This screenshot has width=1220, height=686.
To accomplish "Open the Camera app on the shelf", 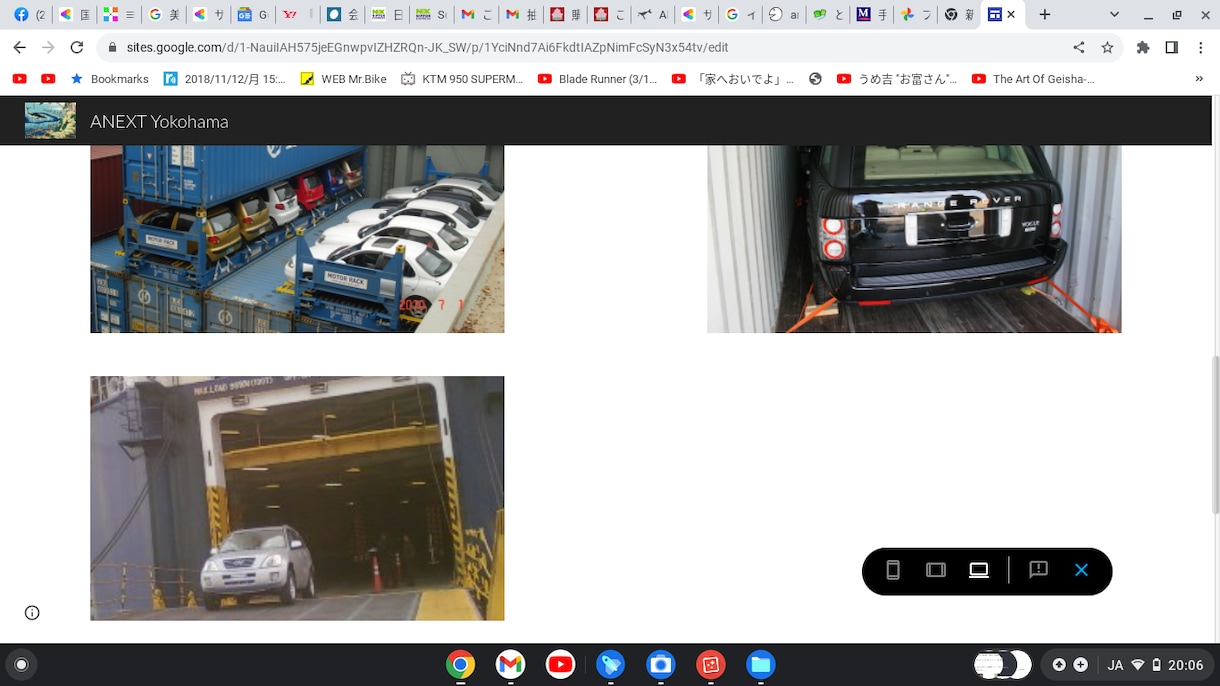I will [x=660, y=665].
